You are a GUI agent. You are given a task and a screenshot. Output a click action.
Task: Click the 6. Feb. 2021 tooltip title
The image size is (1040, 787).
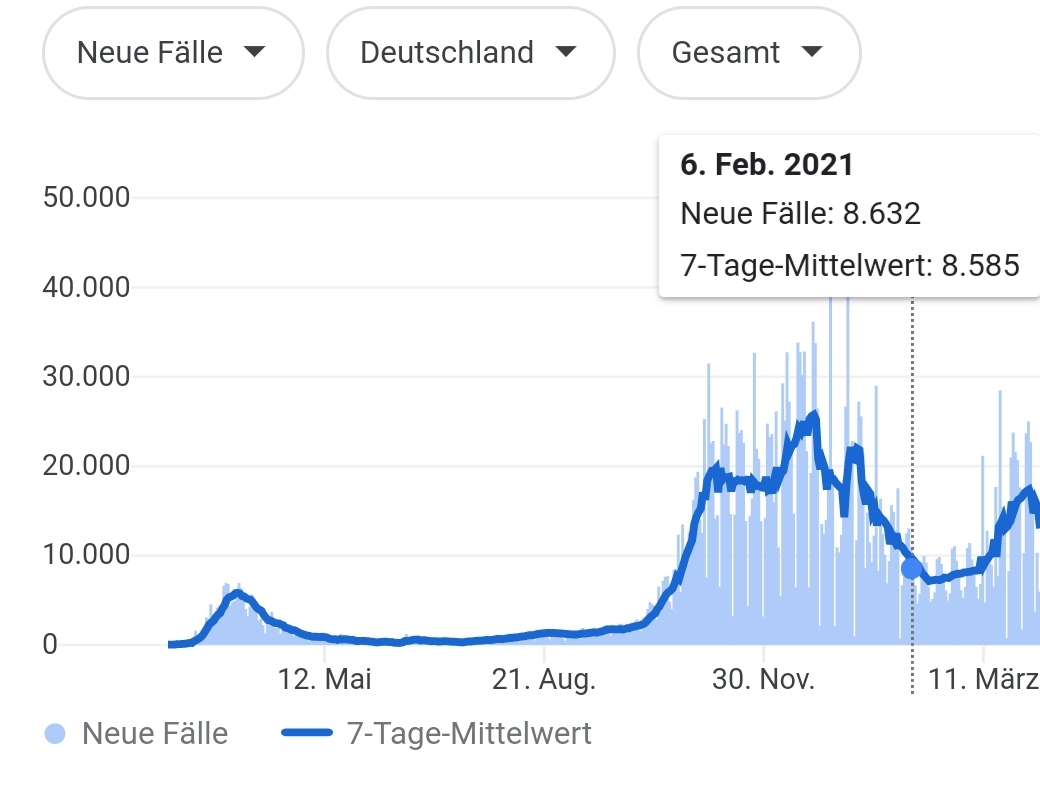[767, 165]
